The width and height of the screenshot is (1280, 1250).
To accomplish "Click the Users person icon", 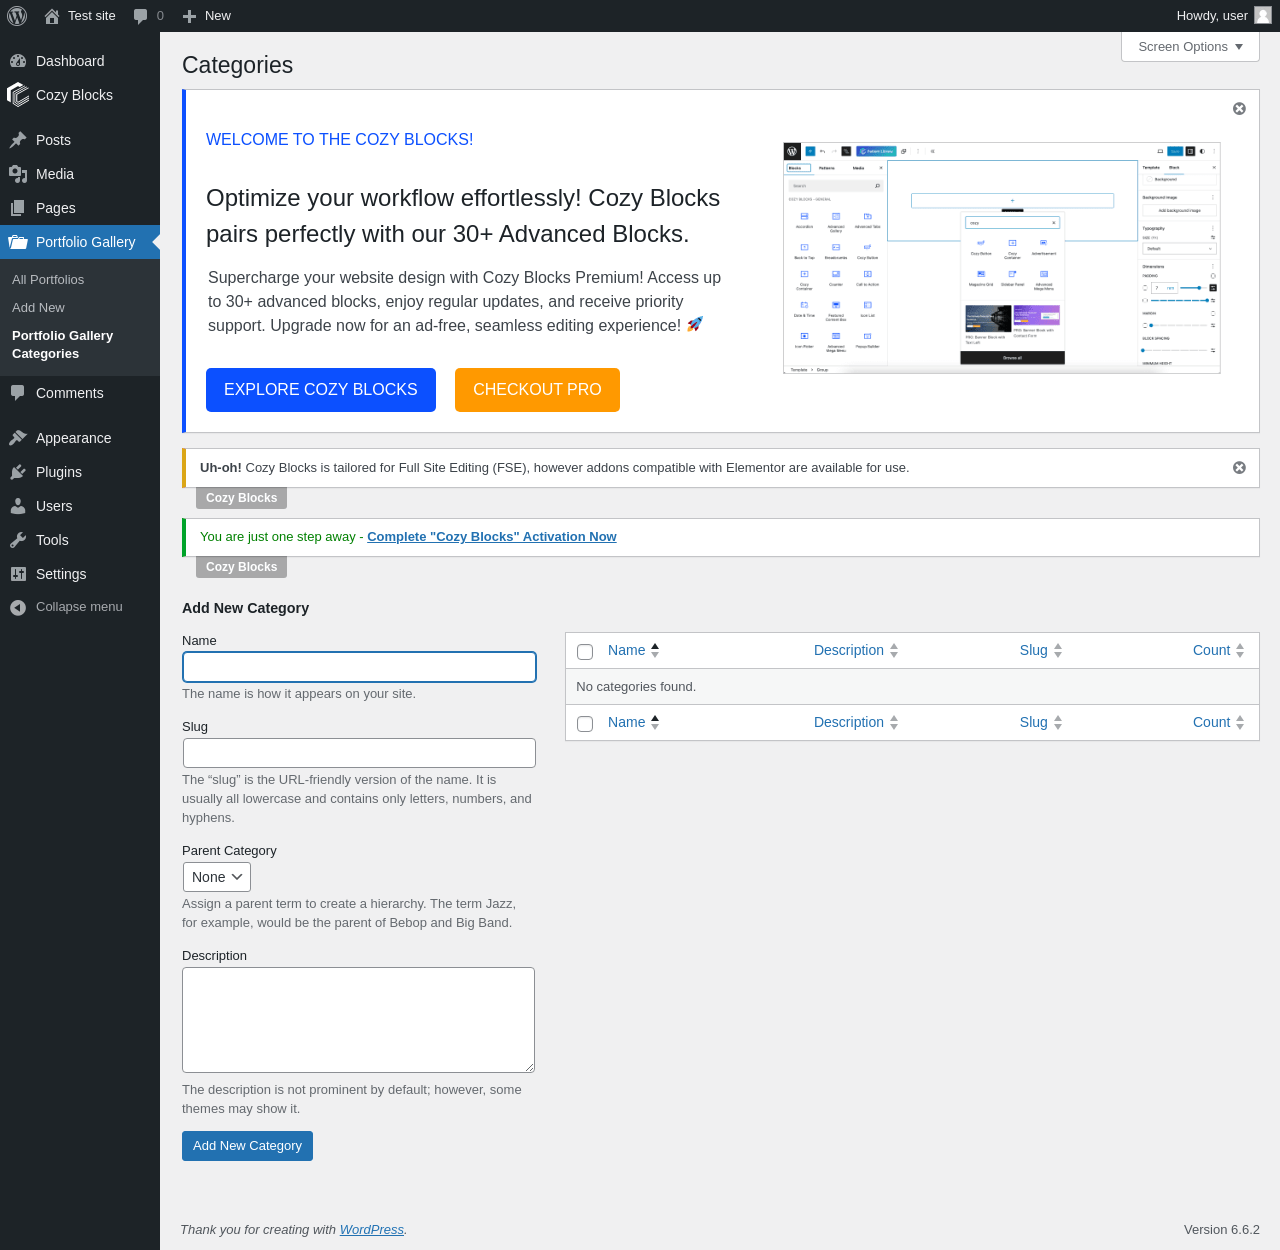I will click(18, 506).
